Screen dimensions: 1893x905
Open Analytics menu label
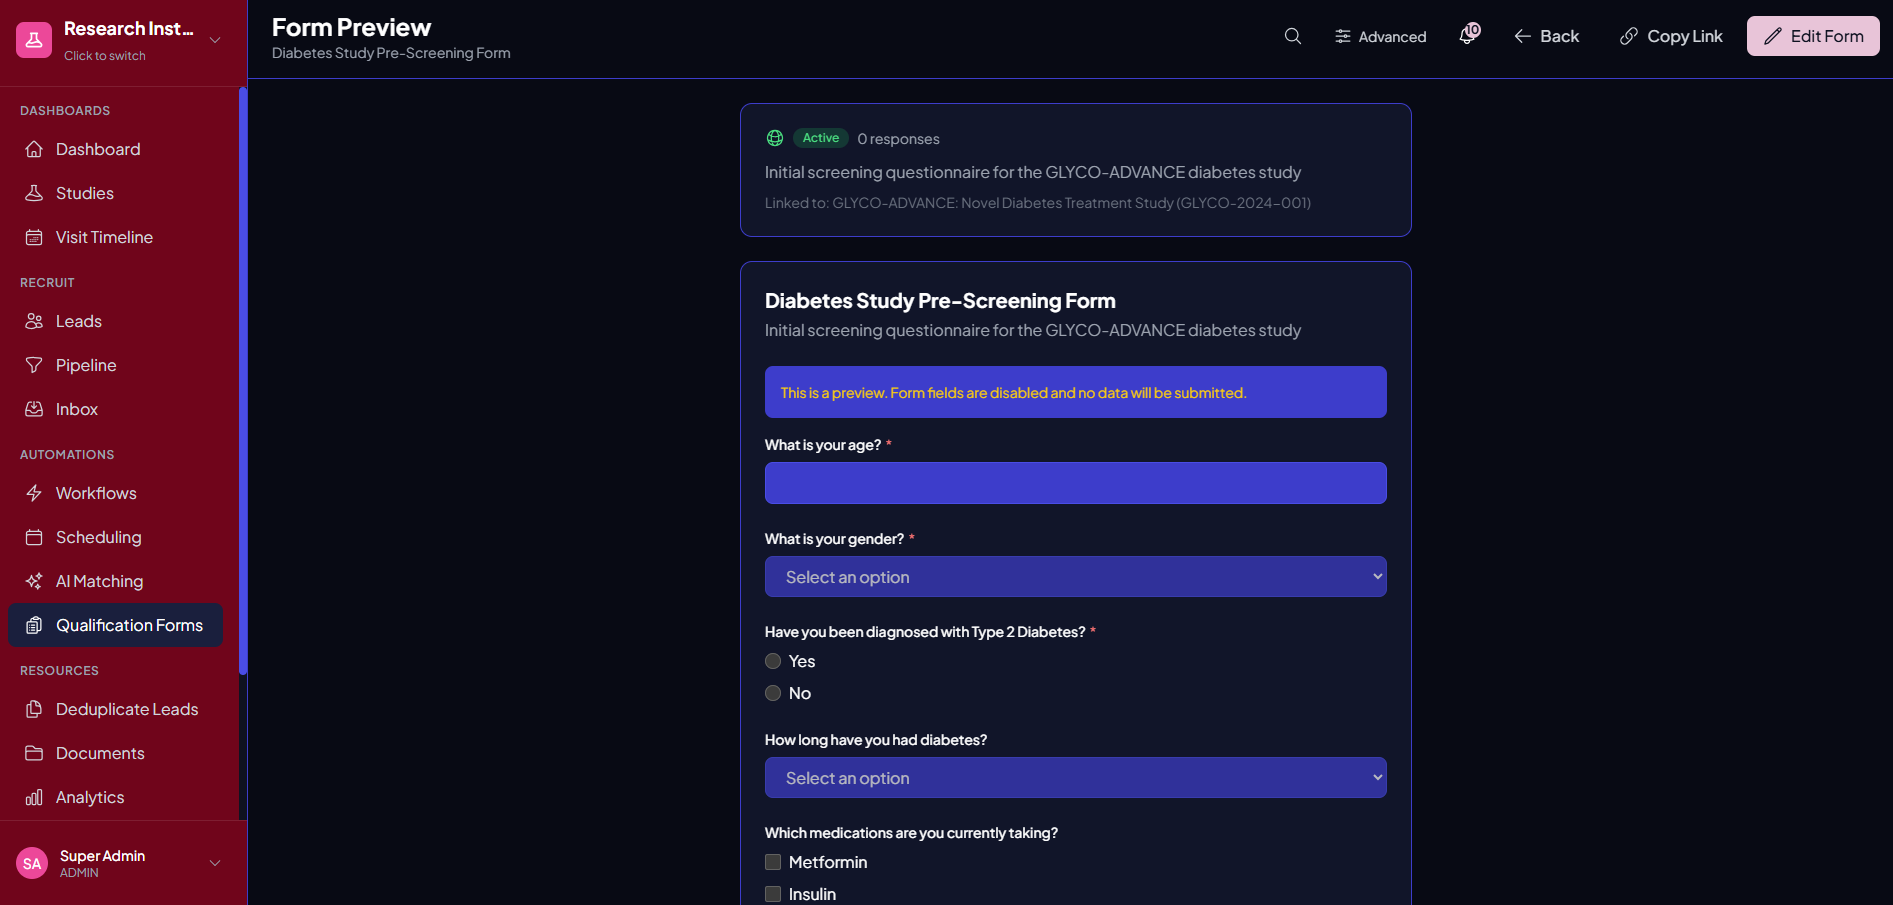point(90,797)
